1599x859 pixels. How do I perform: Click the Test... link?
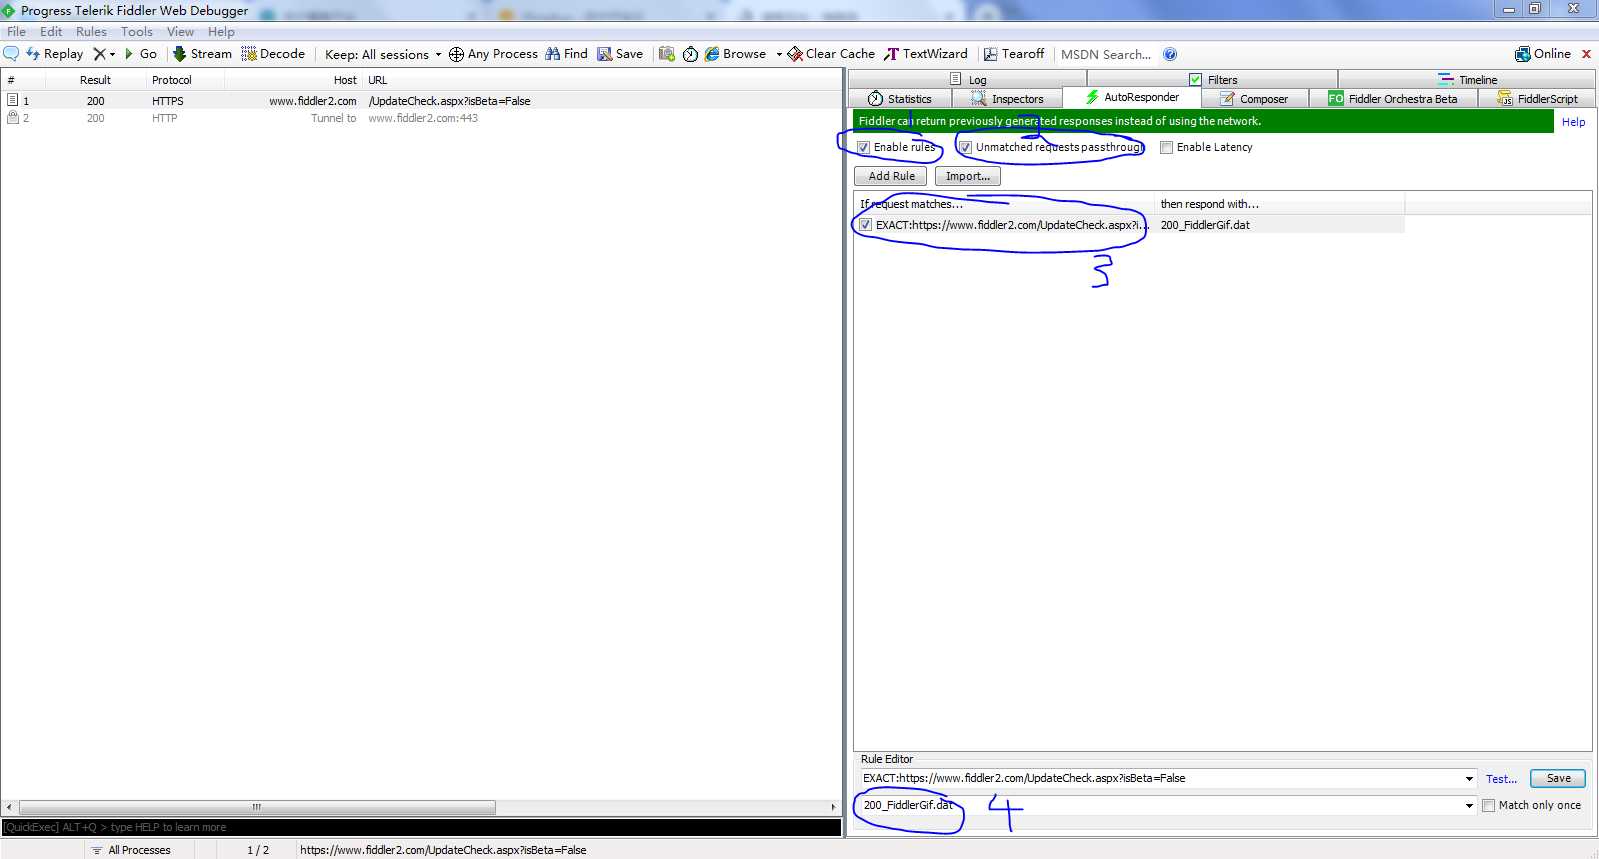[1501, 779]
